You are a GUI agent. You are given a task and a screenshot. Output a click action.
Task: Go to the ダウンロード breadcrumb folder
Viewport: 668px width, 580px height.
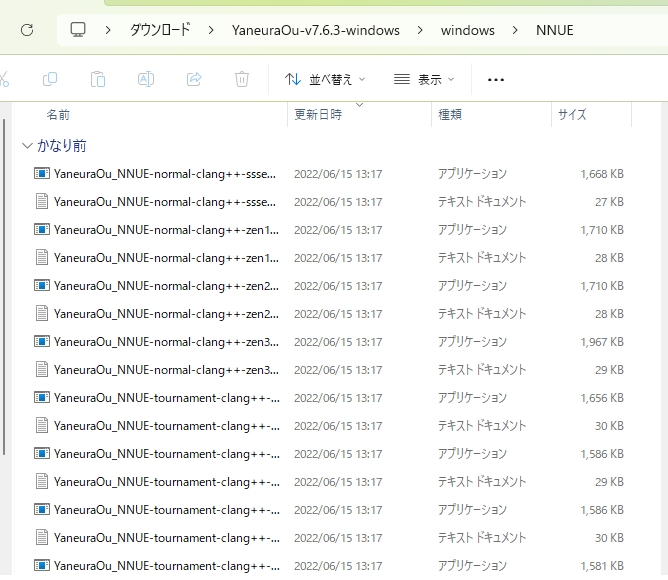(160, 30)
